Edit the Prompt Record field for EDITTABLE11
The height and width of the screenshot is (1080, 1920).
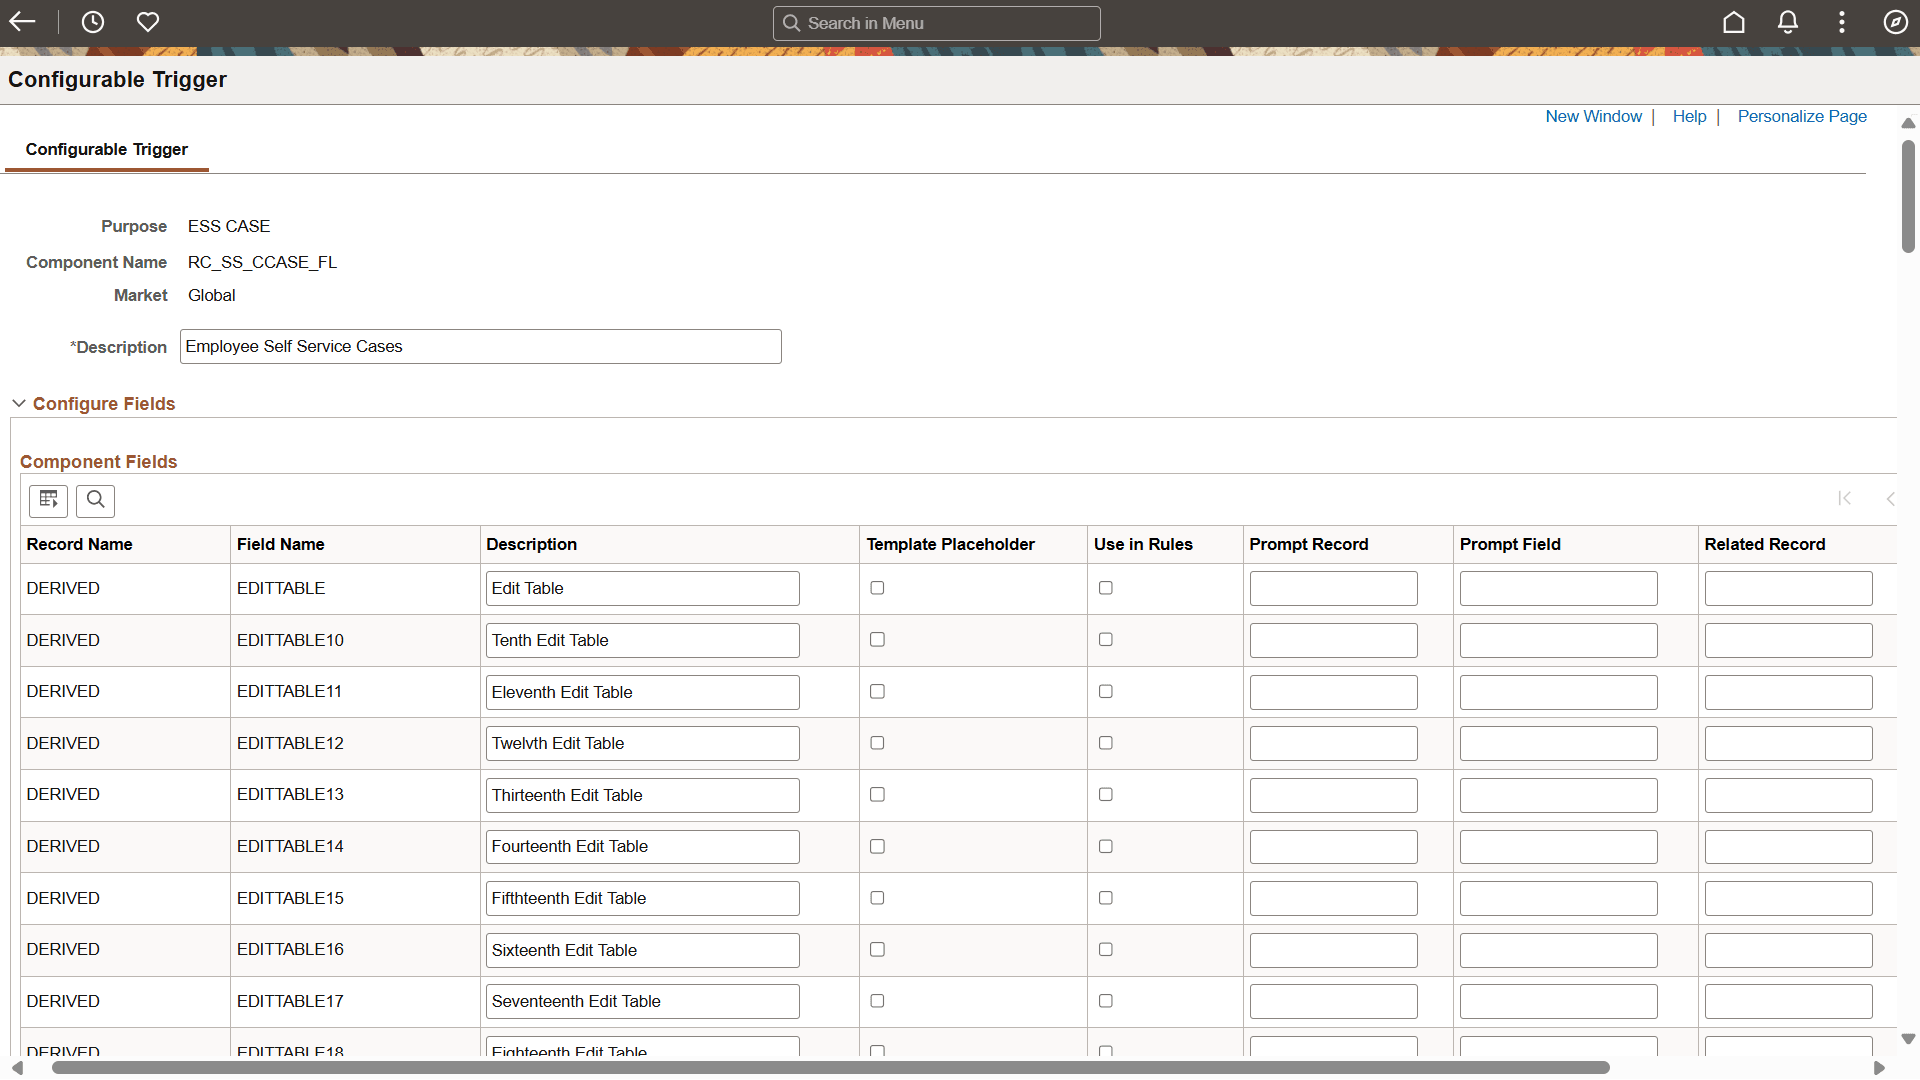pos(1333,691)
